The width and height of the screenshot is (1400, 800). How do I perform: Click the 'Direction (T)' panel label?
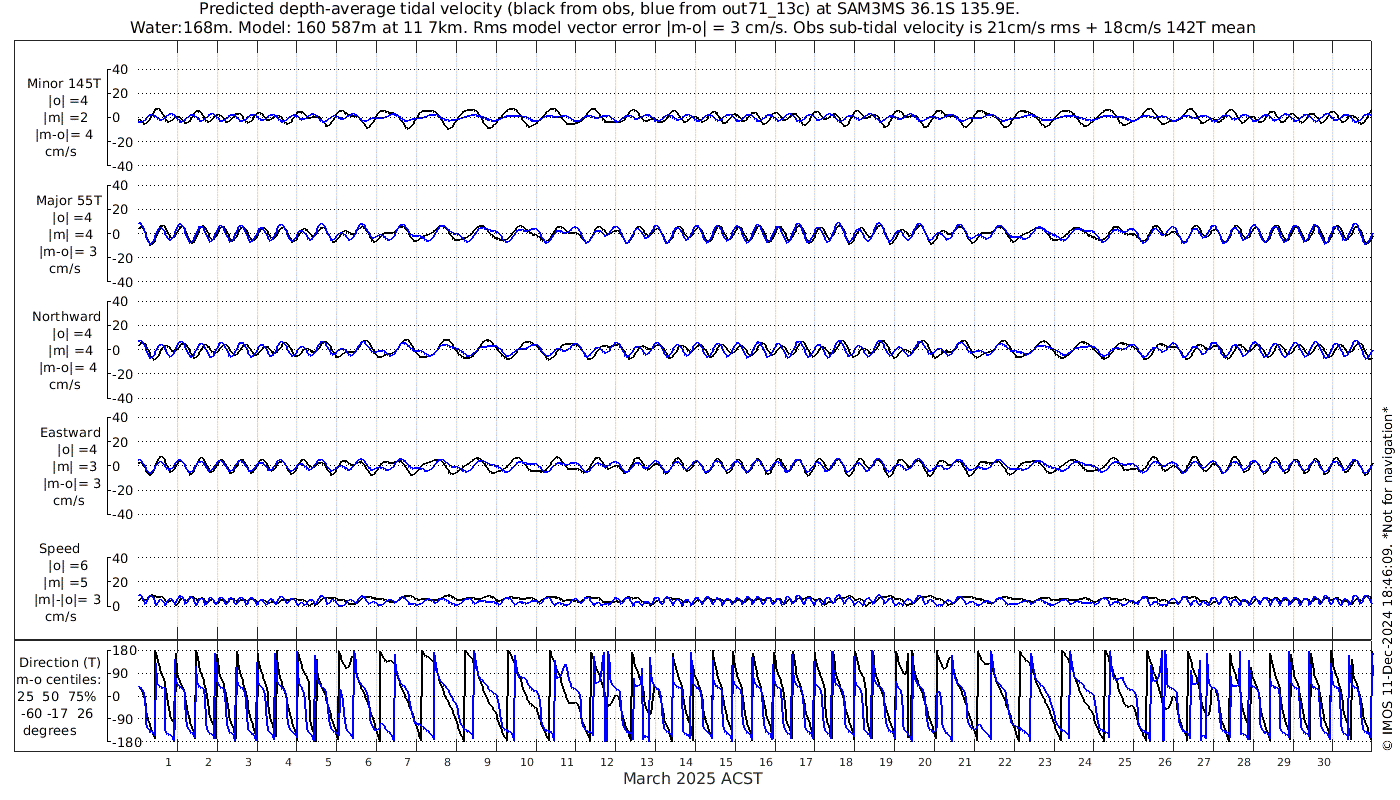pos(60,662)
